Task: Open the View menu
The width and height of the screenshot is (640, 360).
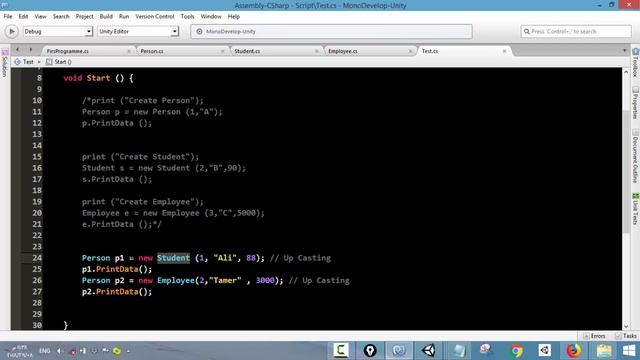Action: point(40,16)
